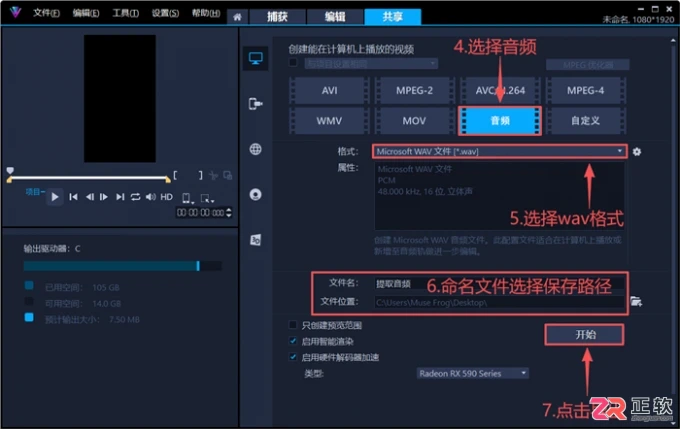Switch the 项目 play mode label
680x429 pixels.
[x=35, y=192]
